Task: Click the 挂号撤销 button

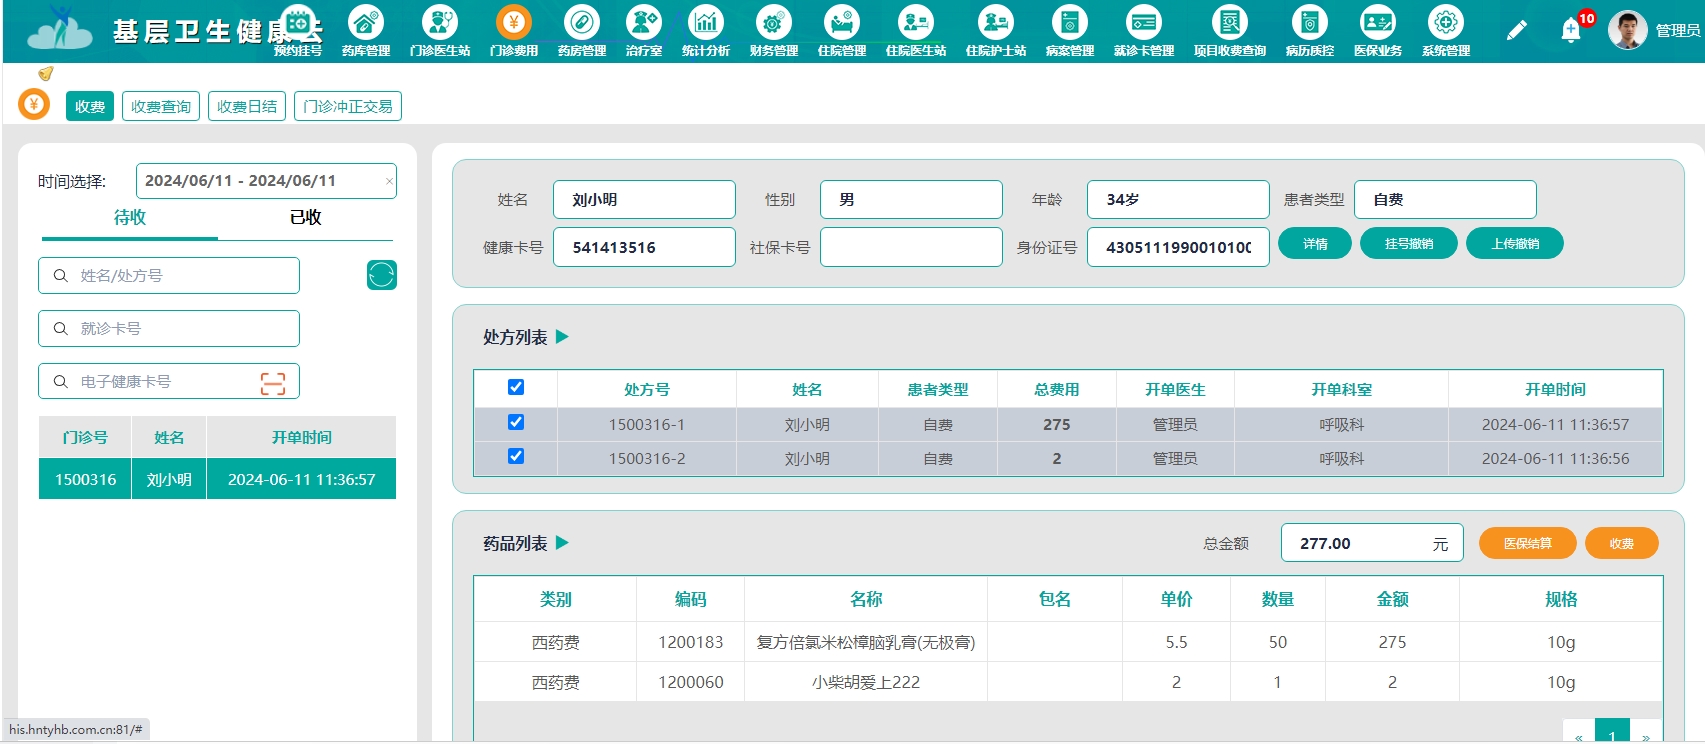Action: pos(1408,244)
